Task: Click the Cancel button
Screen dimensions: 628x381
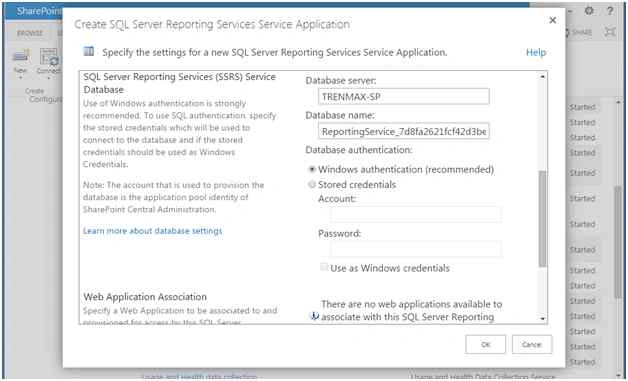Action: [532, 345]
